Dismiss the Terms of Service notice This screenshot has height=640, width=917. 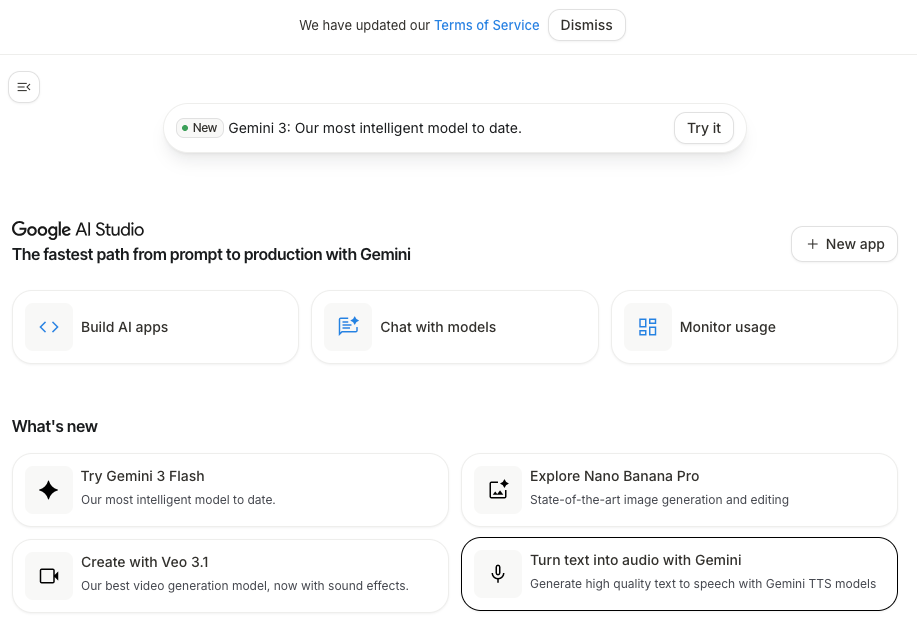pyautogui.click(x=586, y=25)
